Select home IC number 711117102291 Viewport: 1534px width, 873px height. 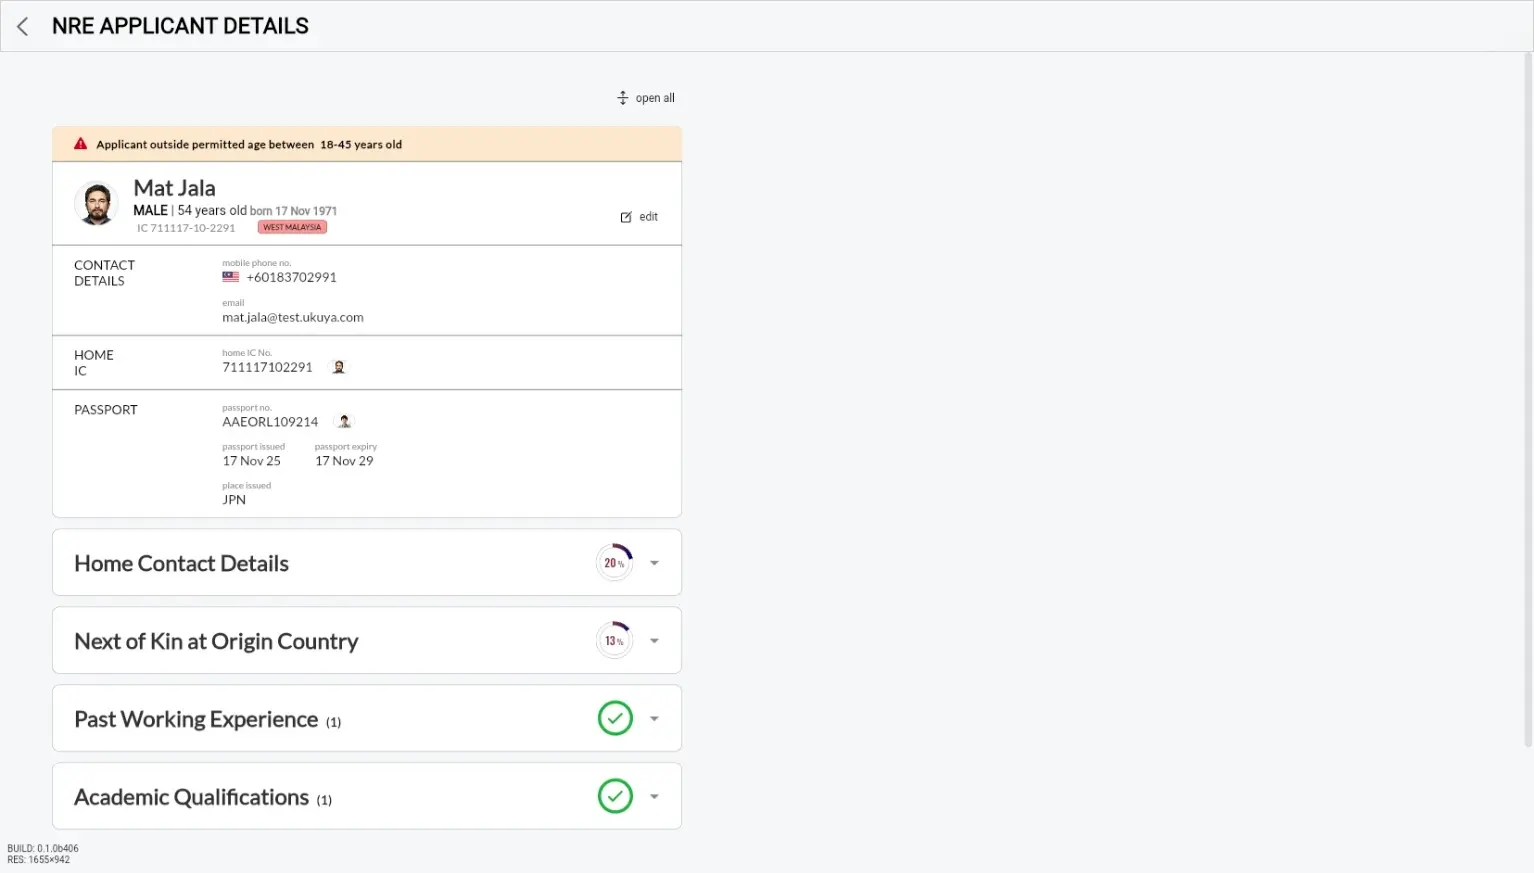[267, 367]
